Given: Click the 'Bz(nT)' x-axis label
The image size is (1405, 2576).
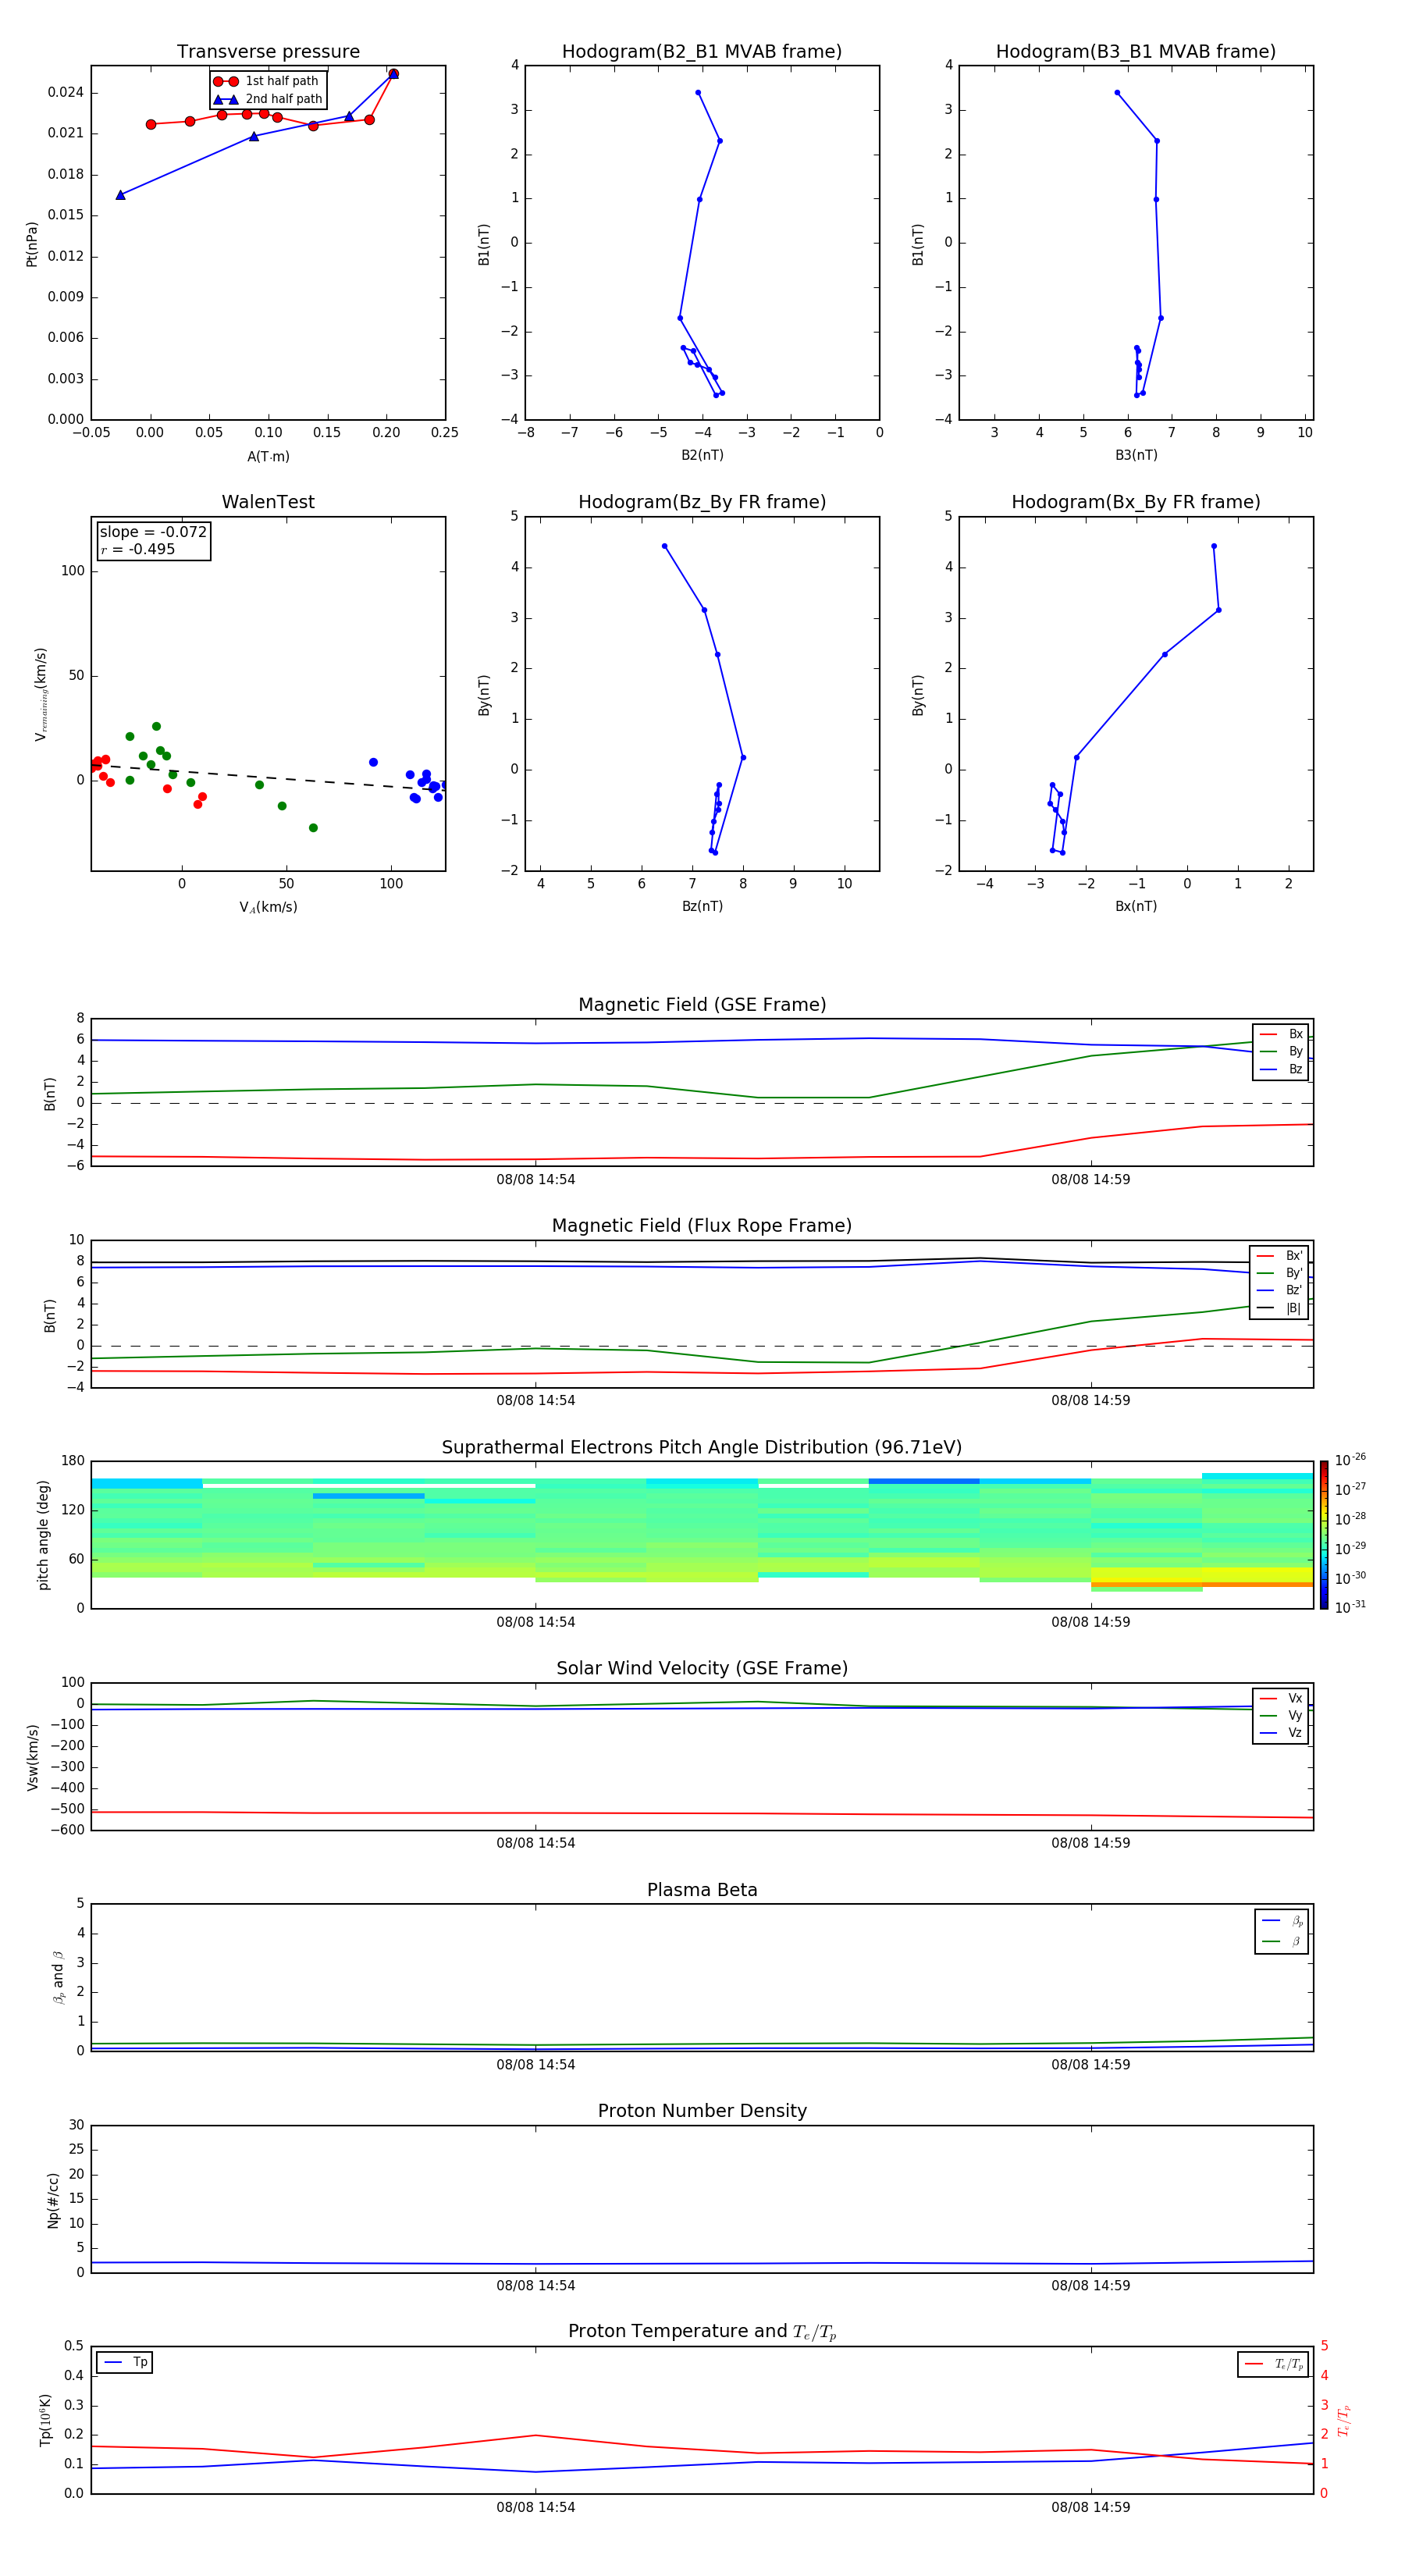Looking at the screenshot, I should (x=702, y=906).
